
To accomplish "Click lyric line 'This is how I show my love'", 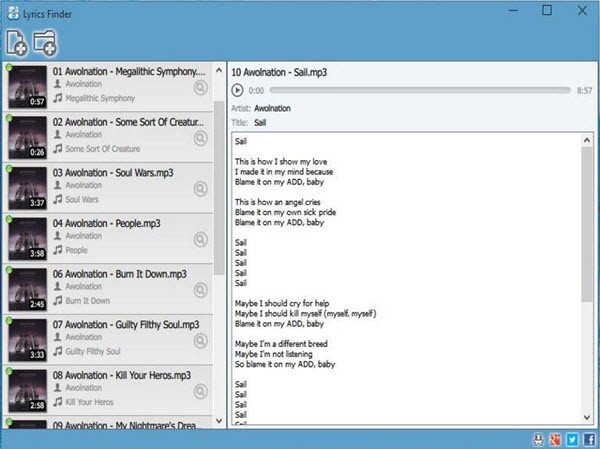I will tap(281, 162).
